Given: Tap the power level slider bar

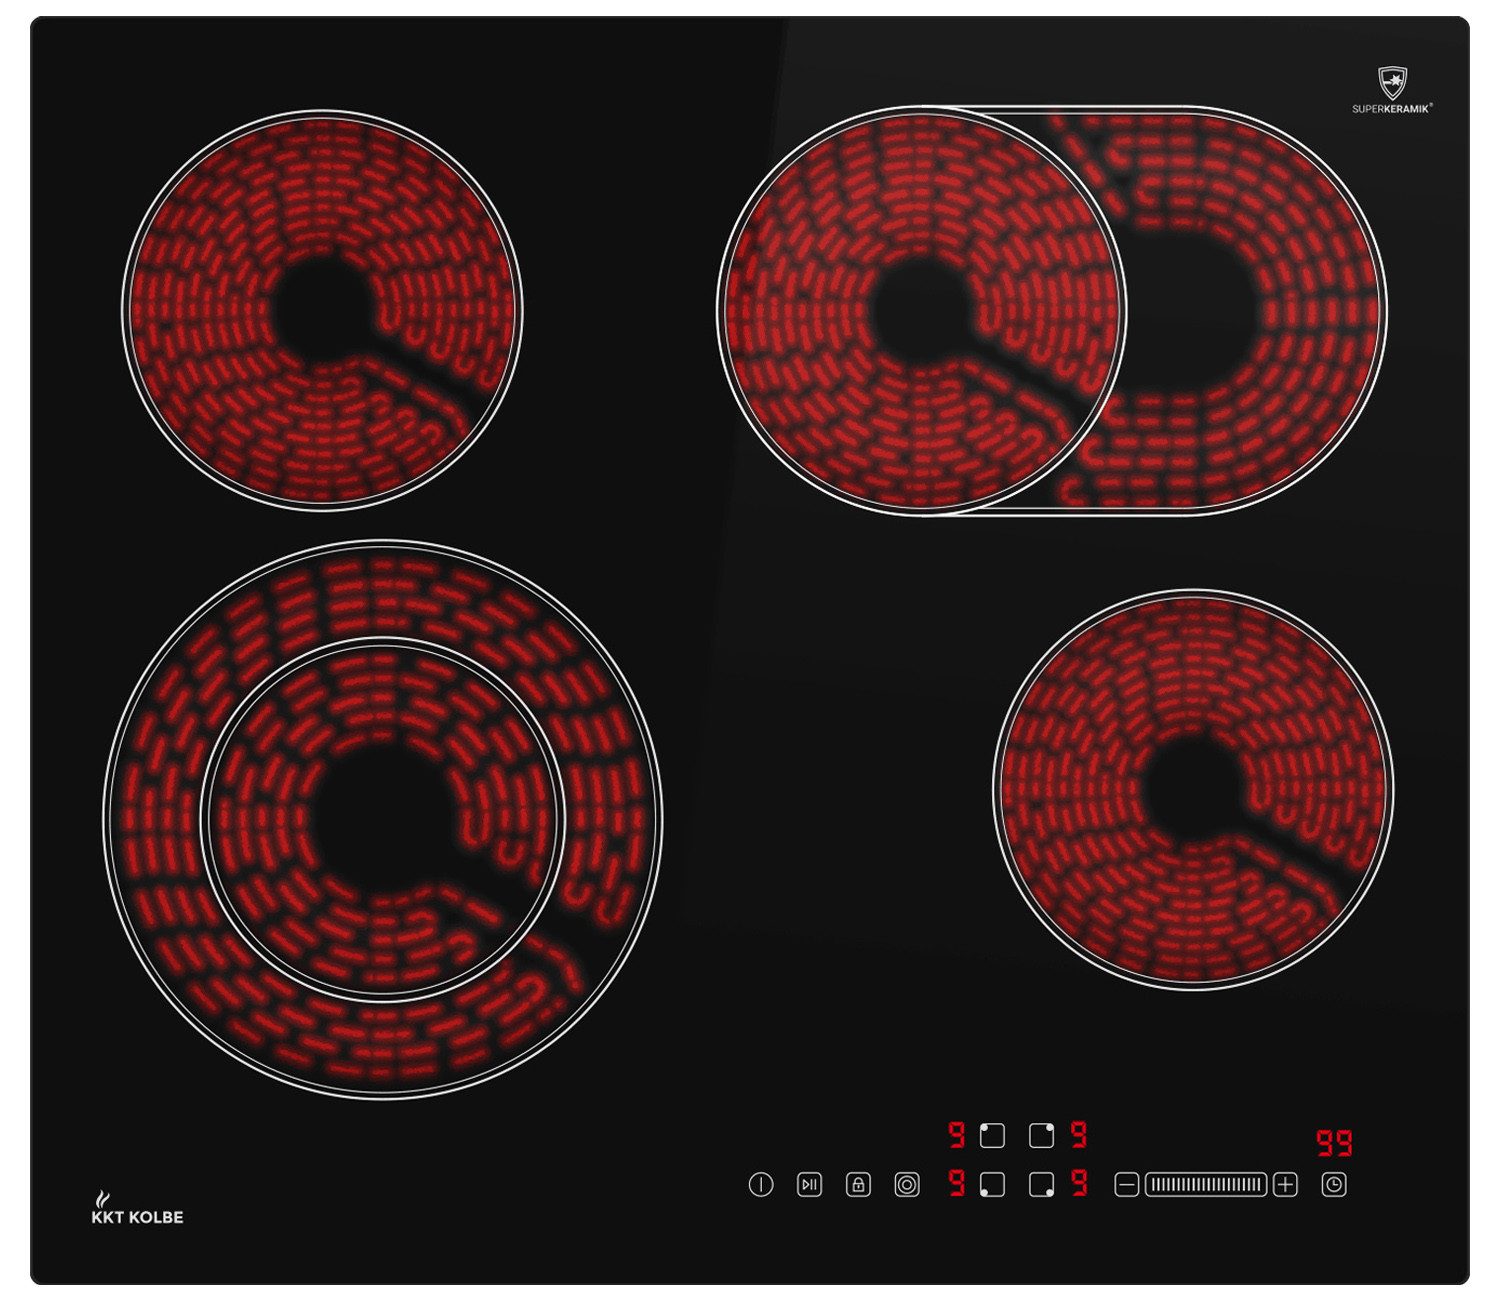Looking at the screenshot, I should (1206, 1185).
